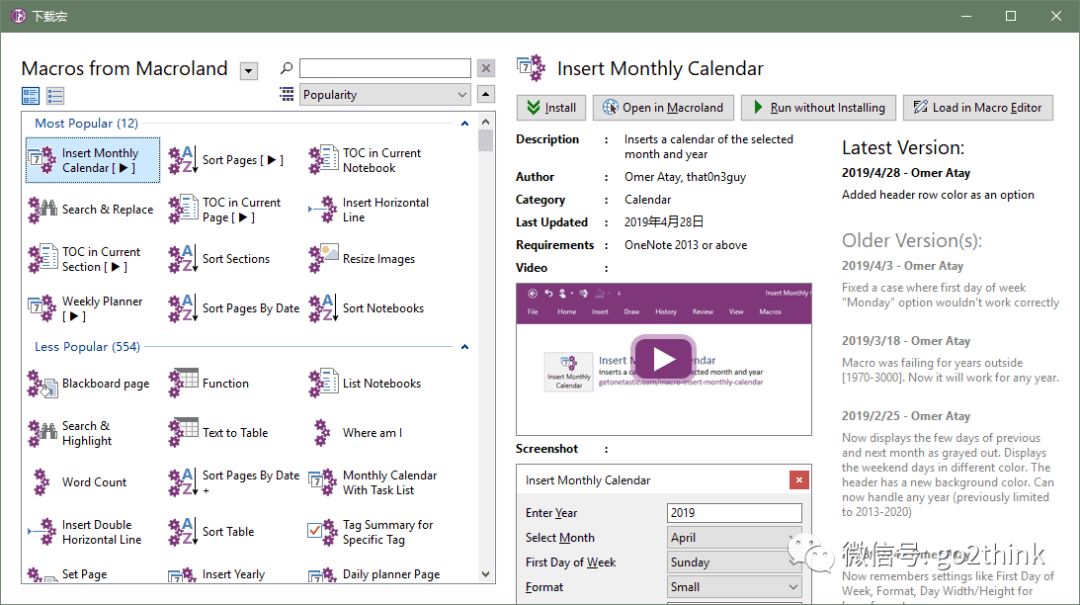Click Load in Macro Editor button
Viewport: 1080px width, 605px height.
(x=978, y=107)
